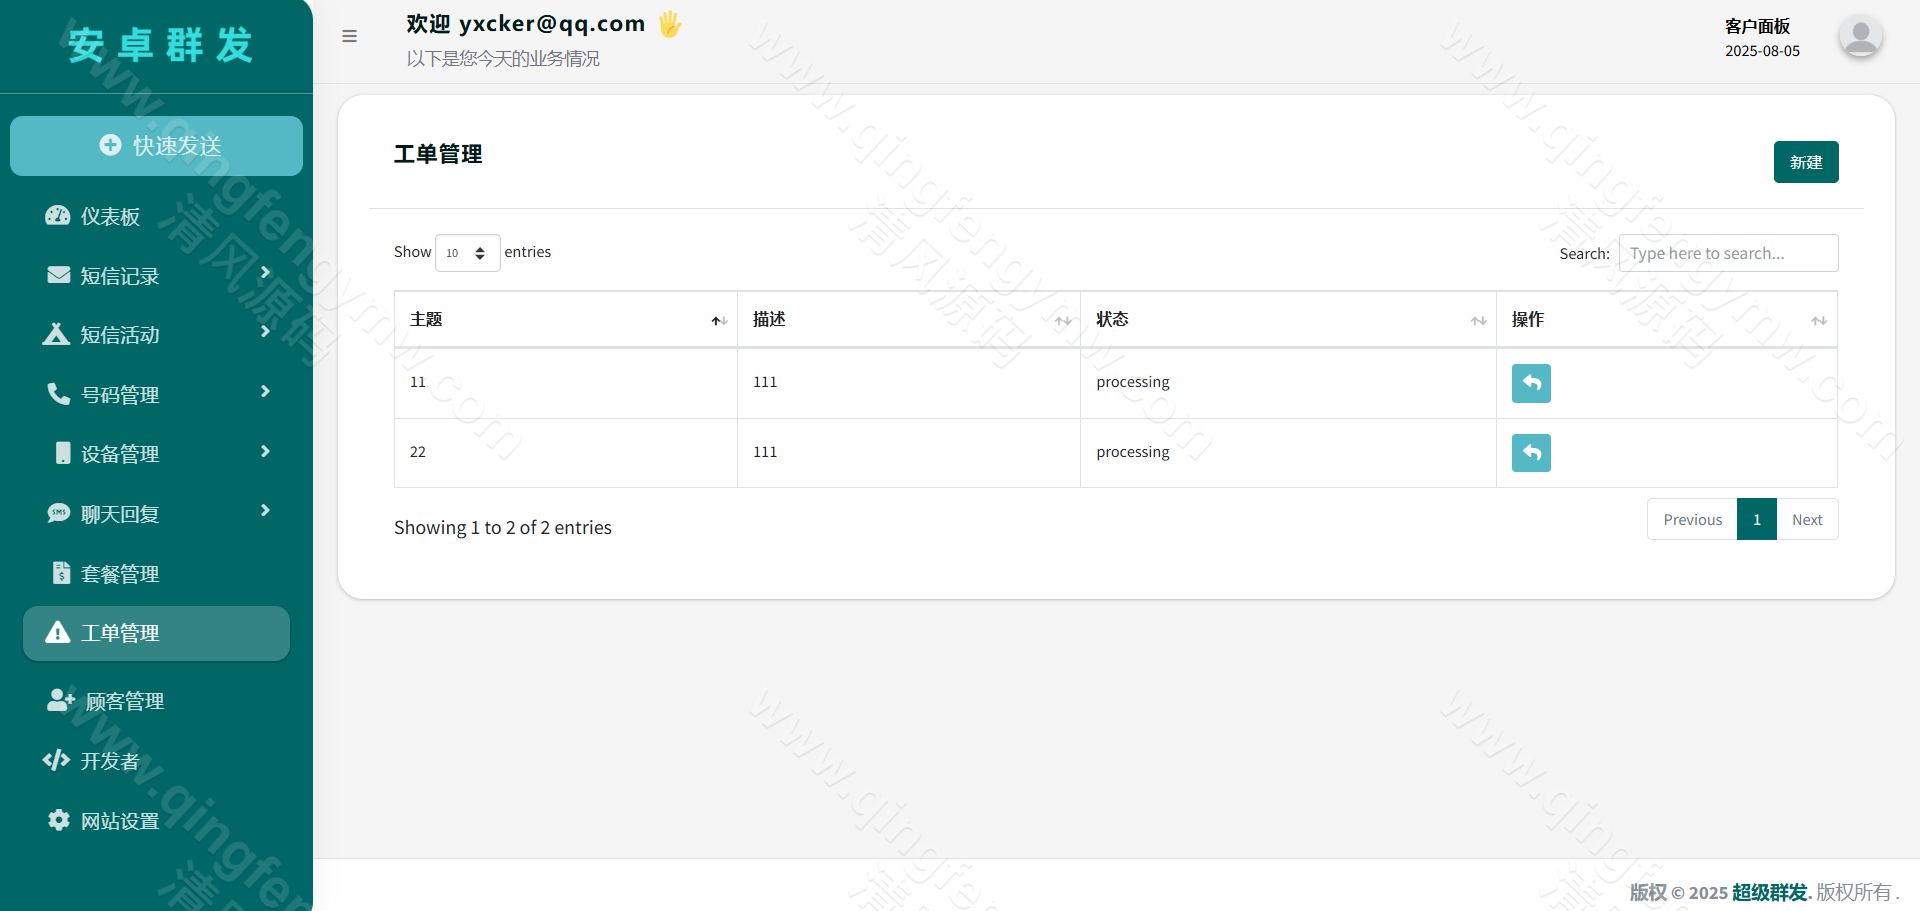Viewport: 1920px width, 911px height.
Task: Expand the 号码管理 submenu chevron
Action: click(265, 391)
